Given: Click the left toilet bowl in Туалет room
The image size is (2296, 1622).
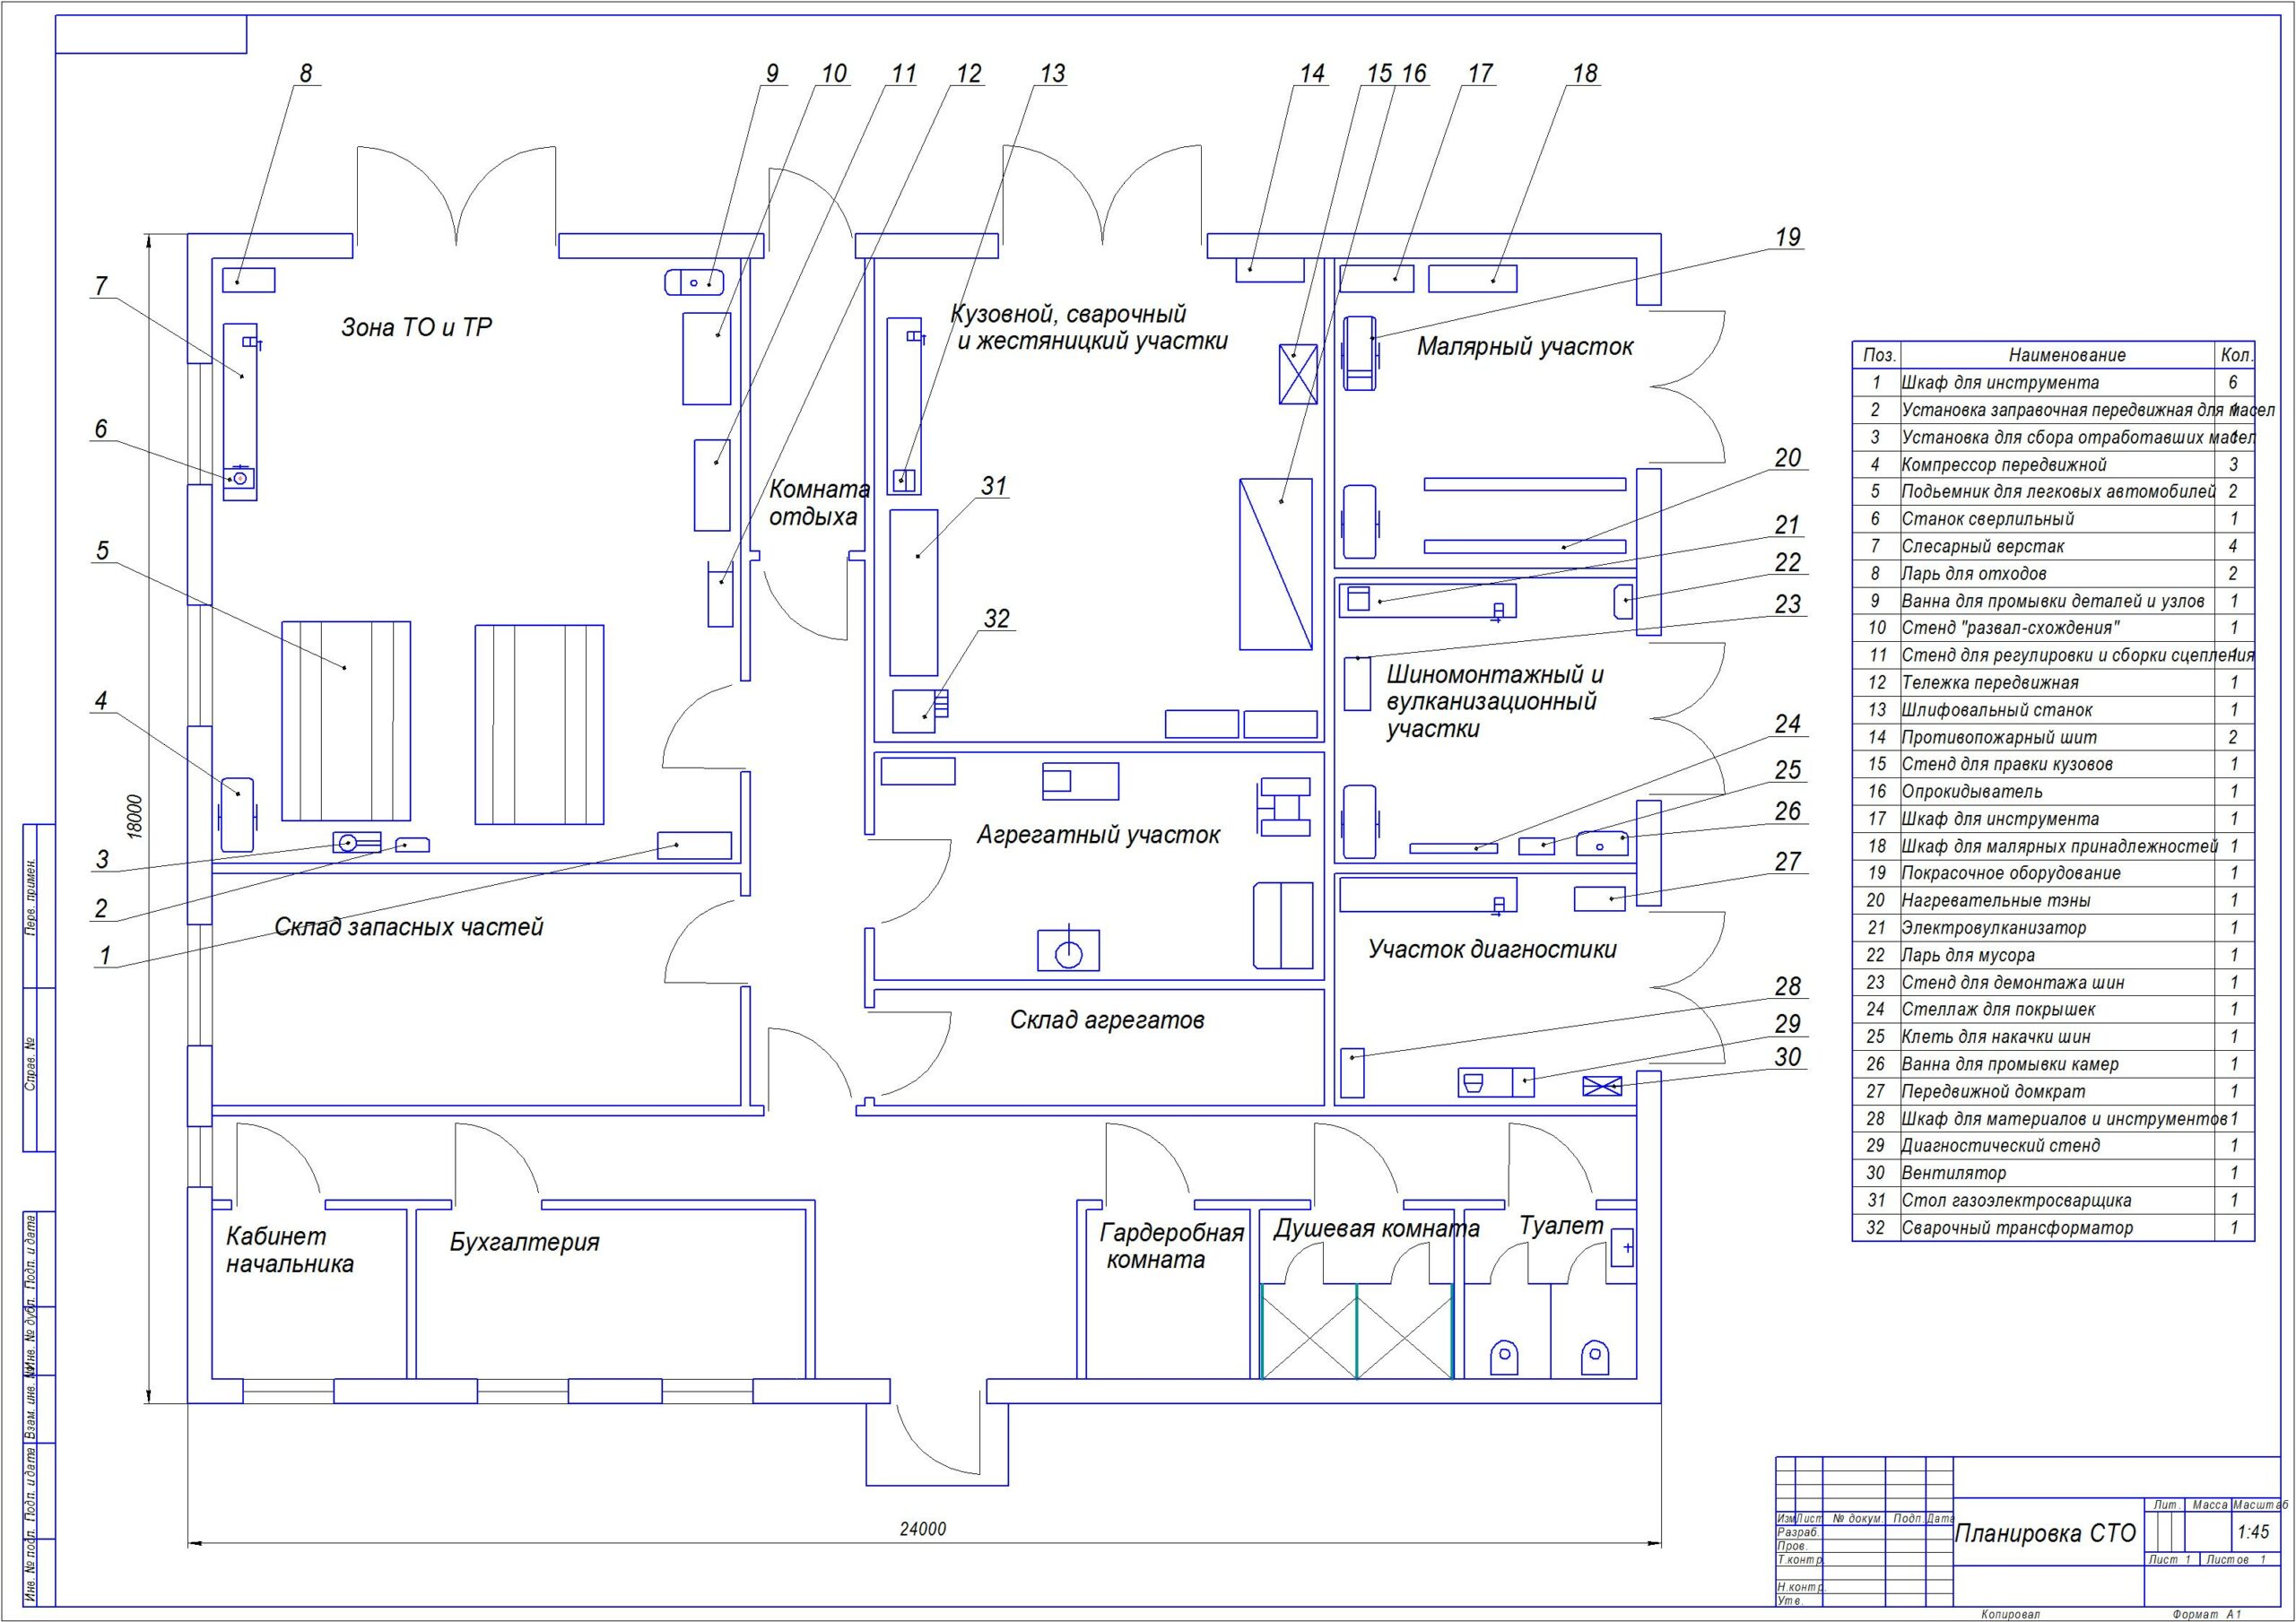Looking at the screenshot, I should click(x=1504, y=1357).
